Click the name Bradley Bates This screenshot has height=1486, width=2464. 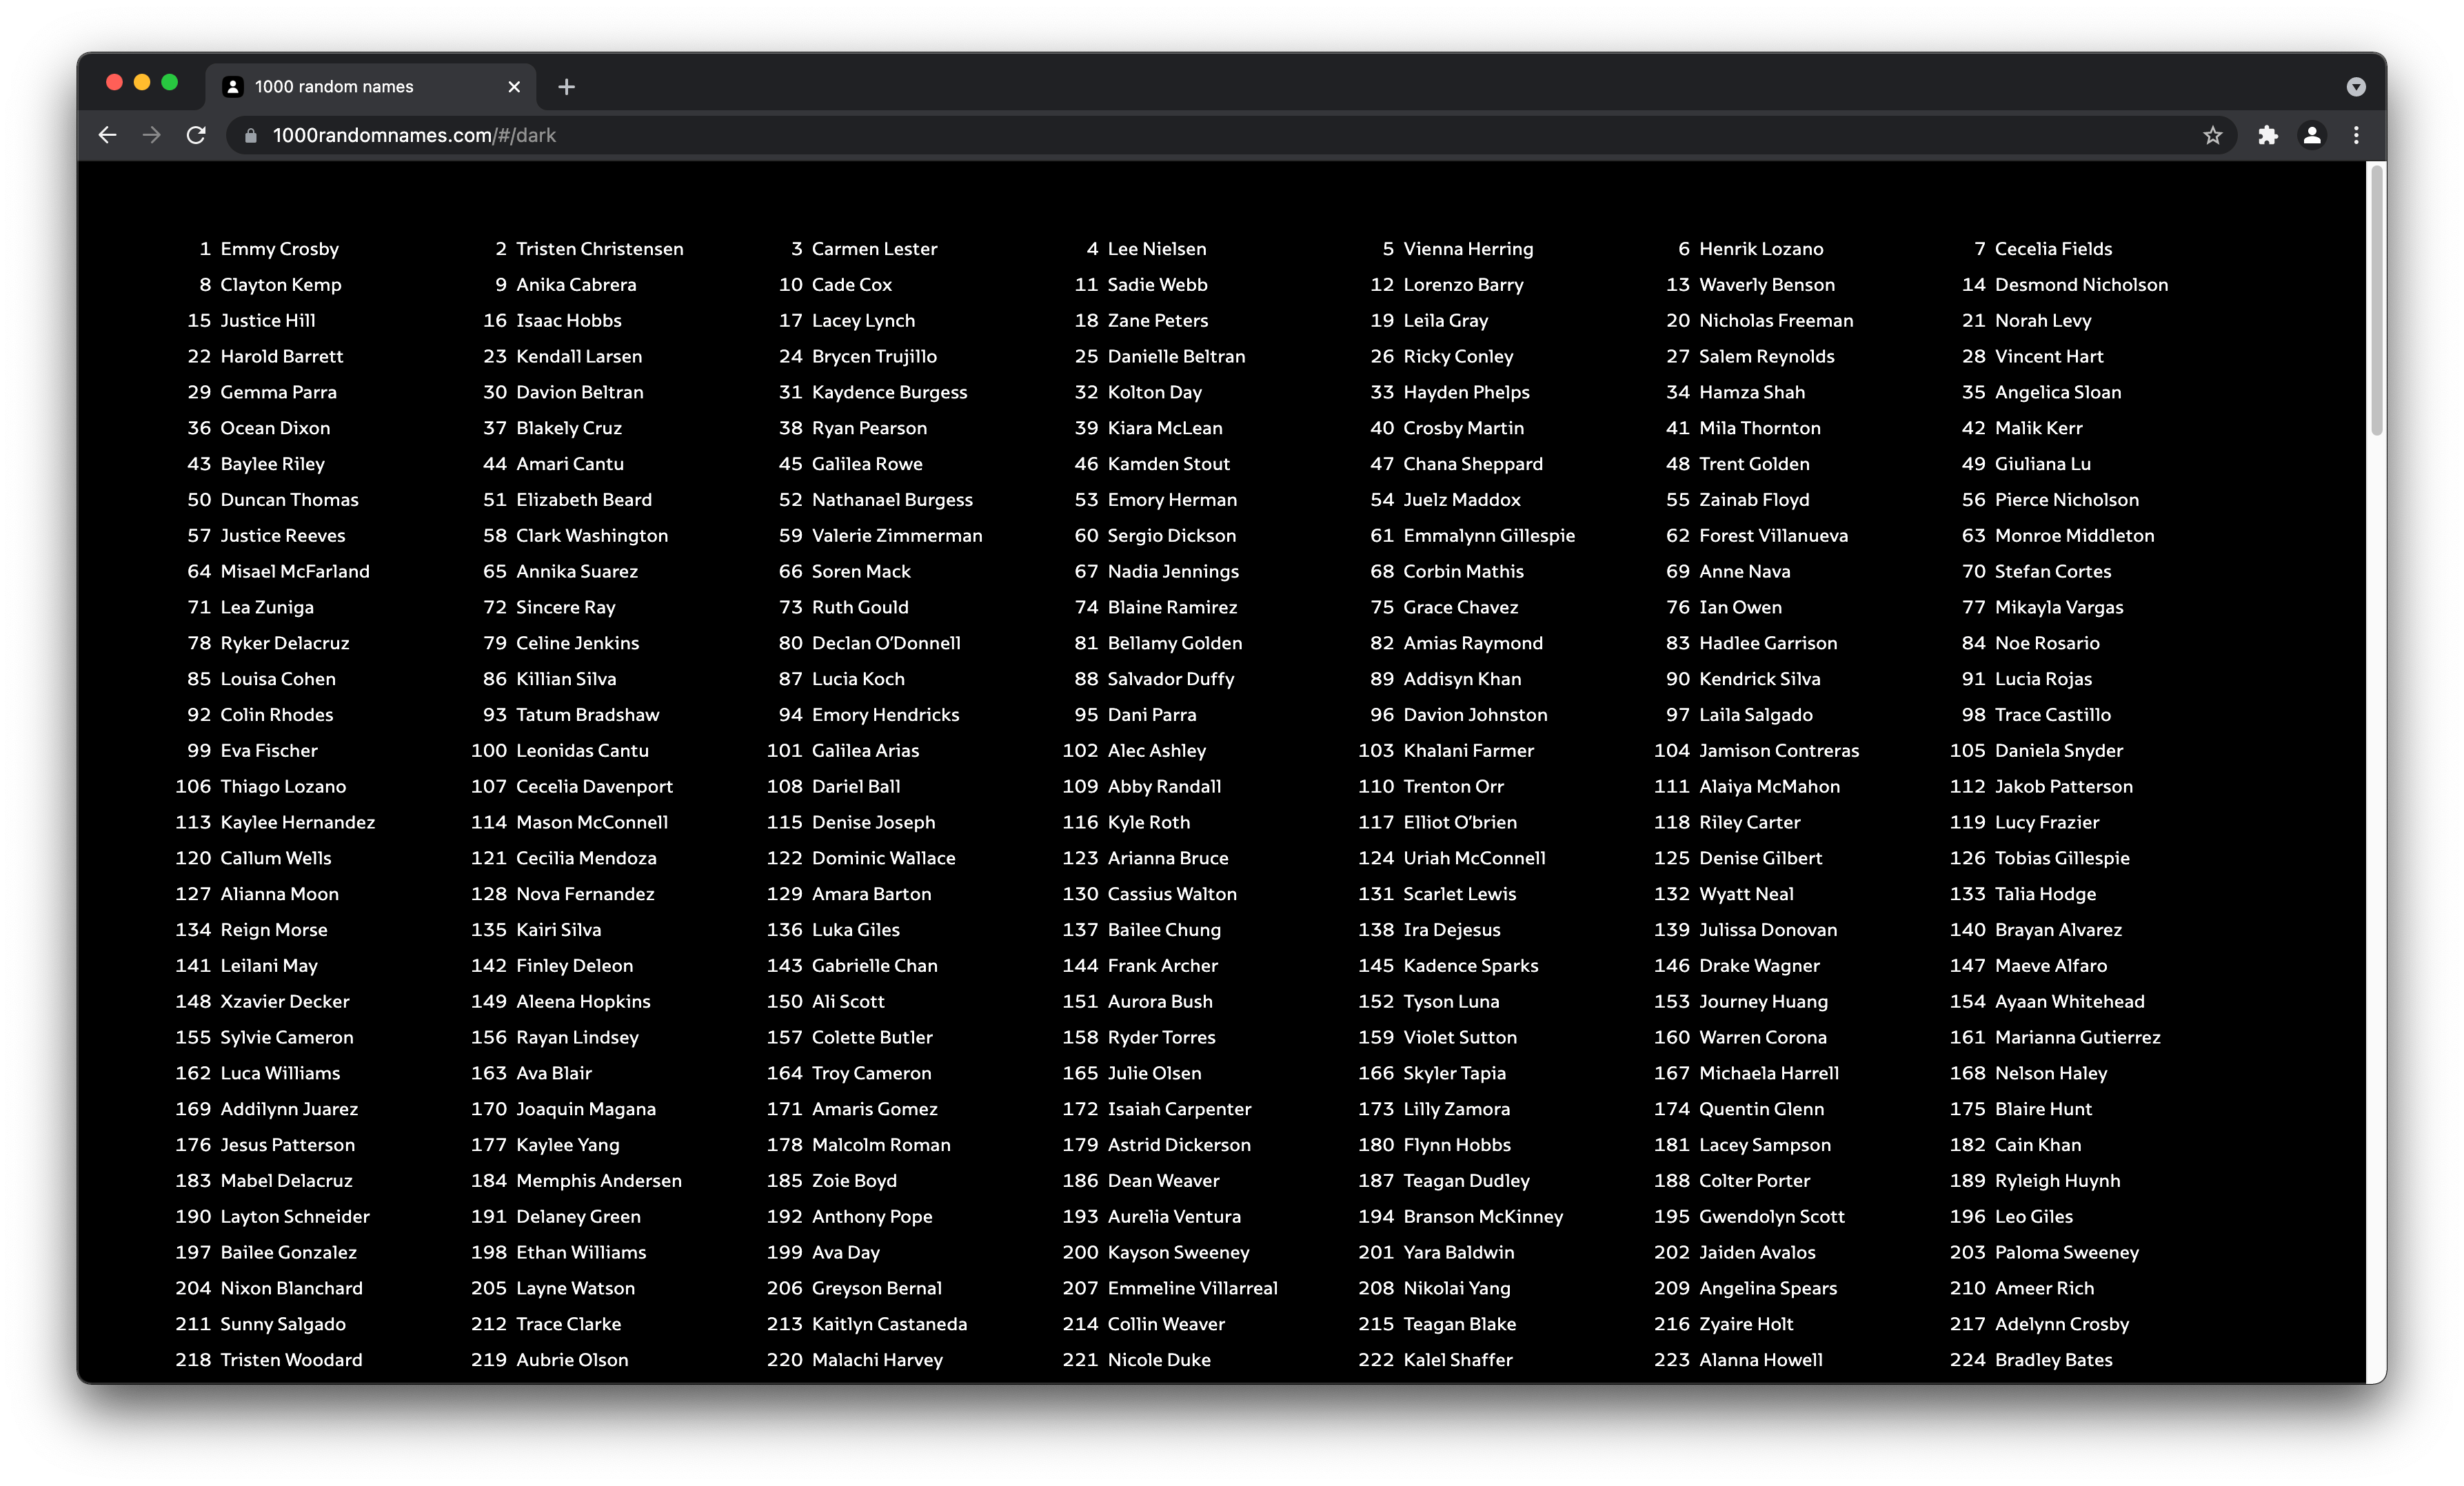point(2053,1360)
